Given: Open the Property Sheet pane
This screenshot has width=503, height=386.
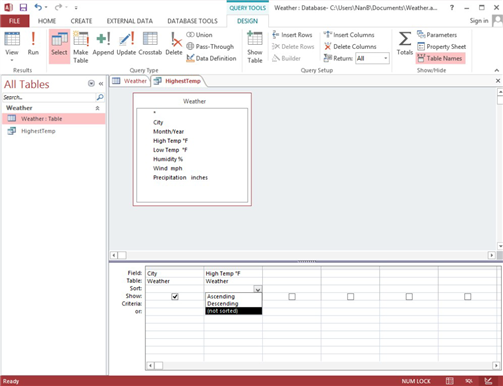Looking at the screenshot, I should pos(442,47).
